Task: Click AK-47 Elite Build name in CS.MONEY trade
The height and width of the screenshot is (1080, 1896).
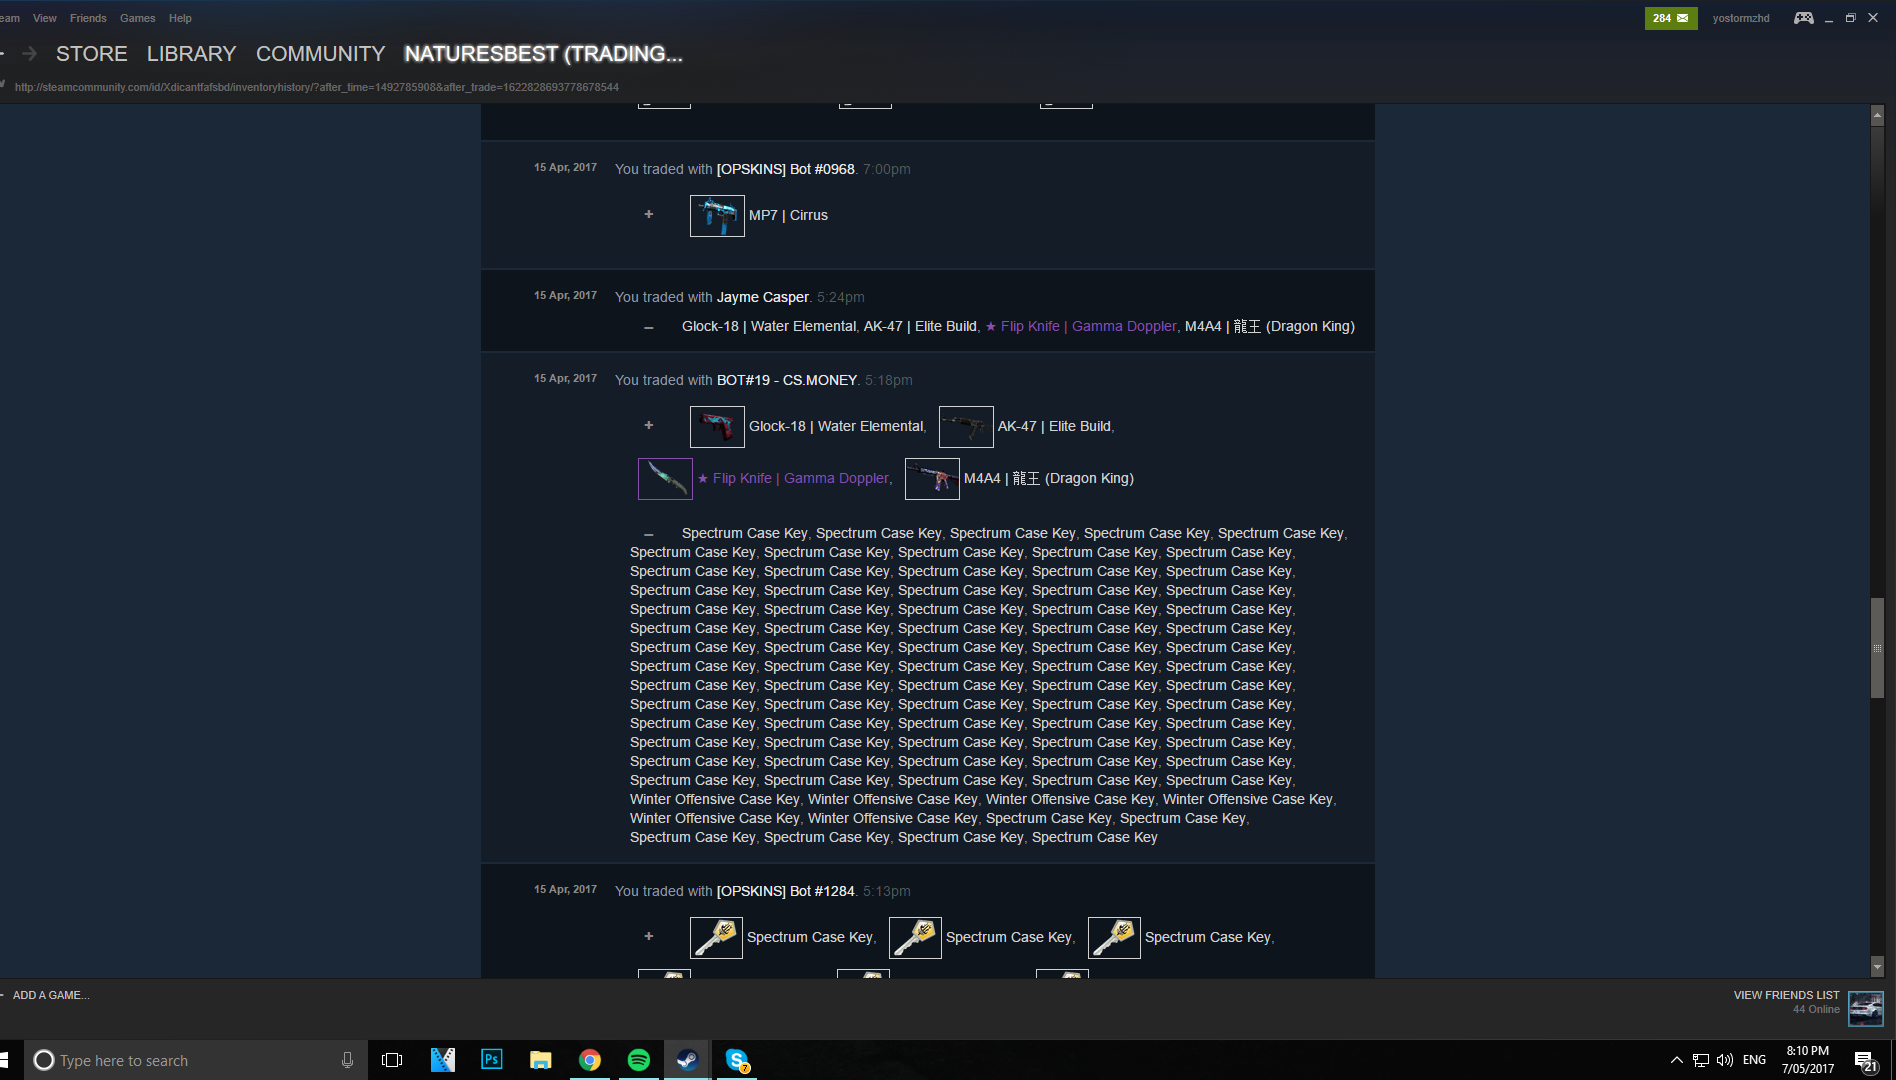Action: 1054,426
